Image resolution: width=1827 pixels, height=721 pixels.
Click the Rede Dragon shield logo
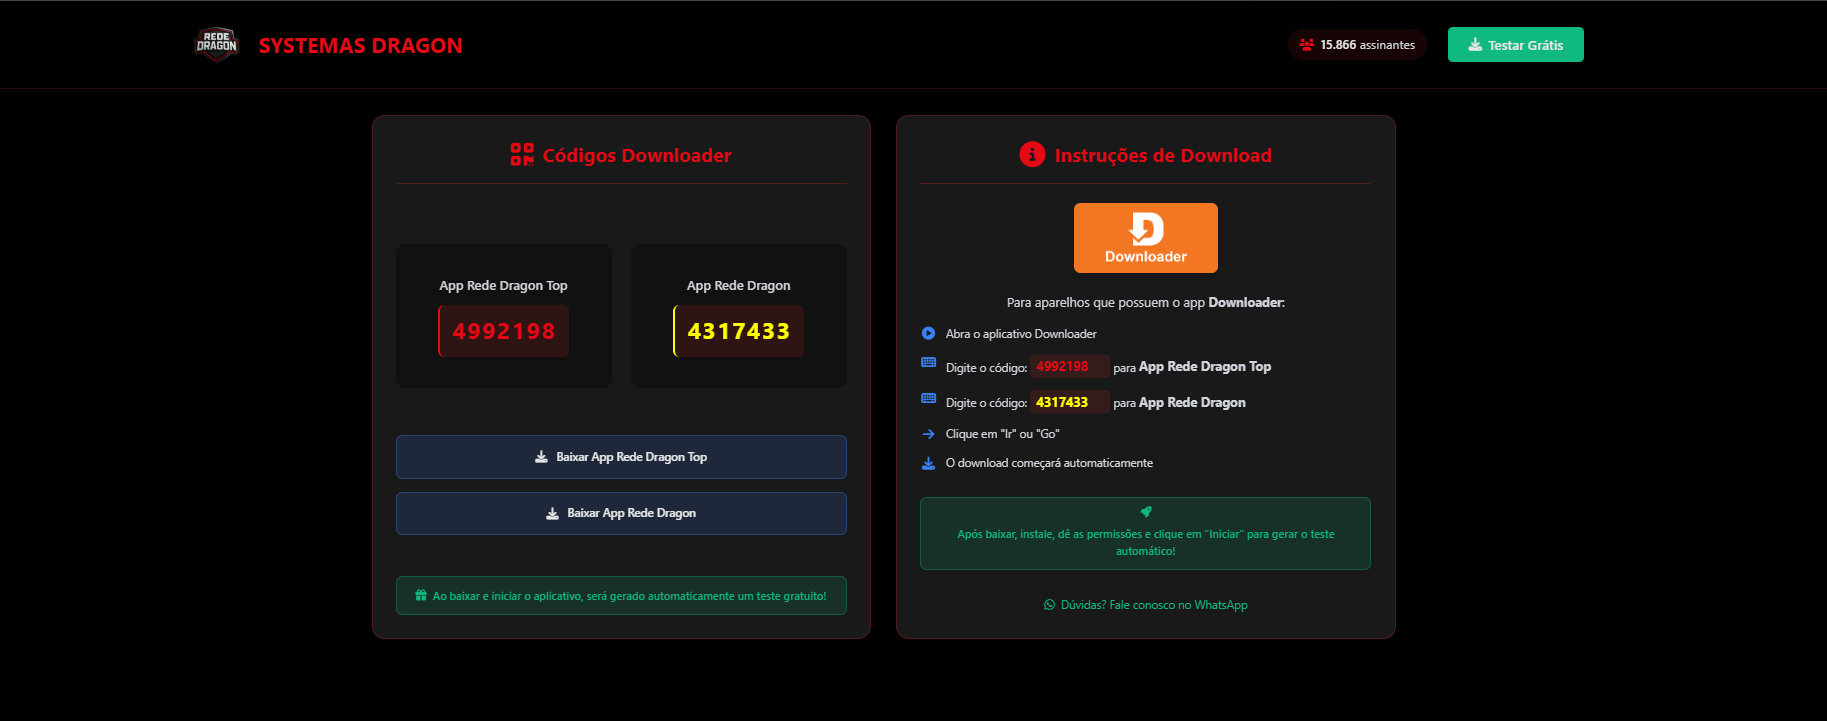point(216,44)
